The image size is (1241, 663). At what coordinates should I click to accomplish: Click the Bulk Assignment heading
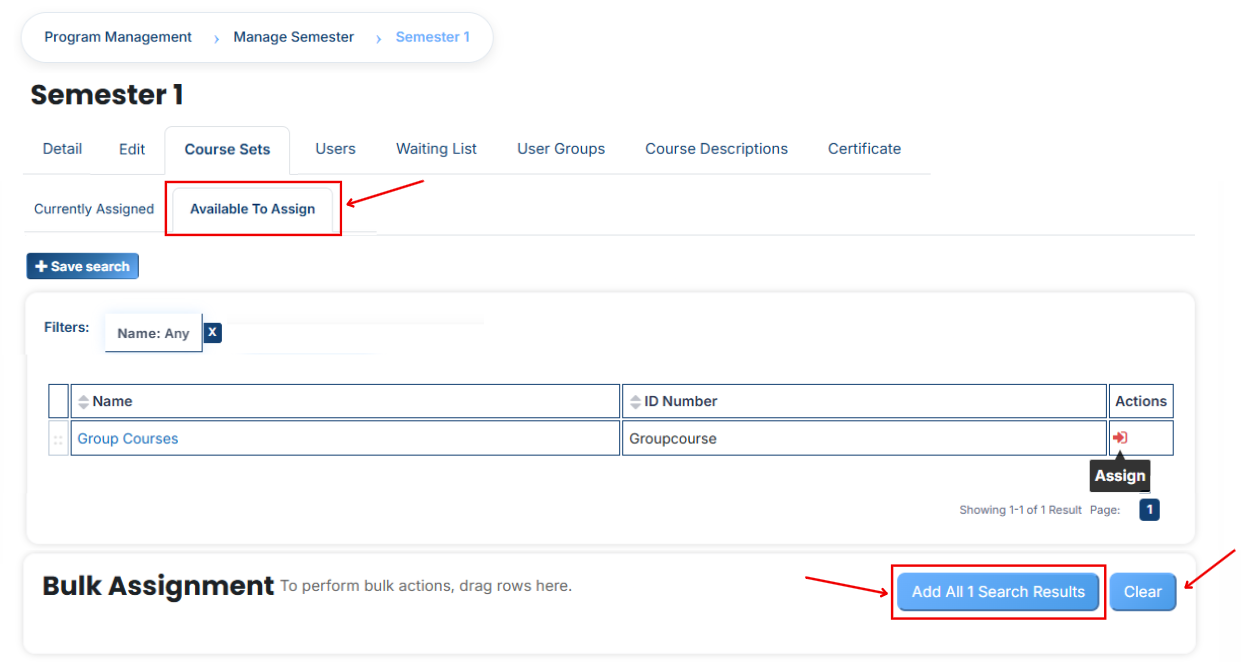pyautogui.click(x=158, y=586)
